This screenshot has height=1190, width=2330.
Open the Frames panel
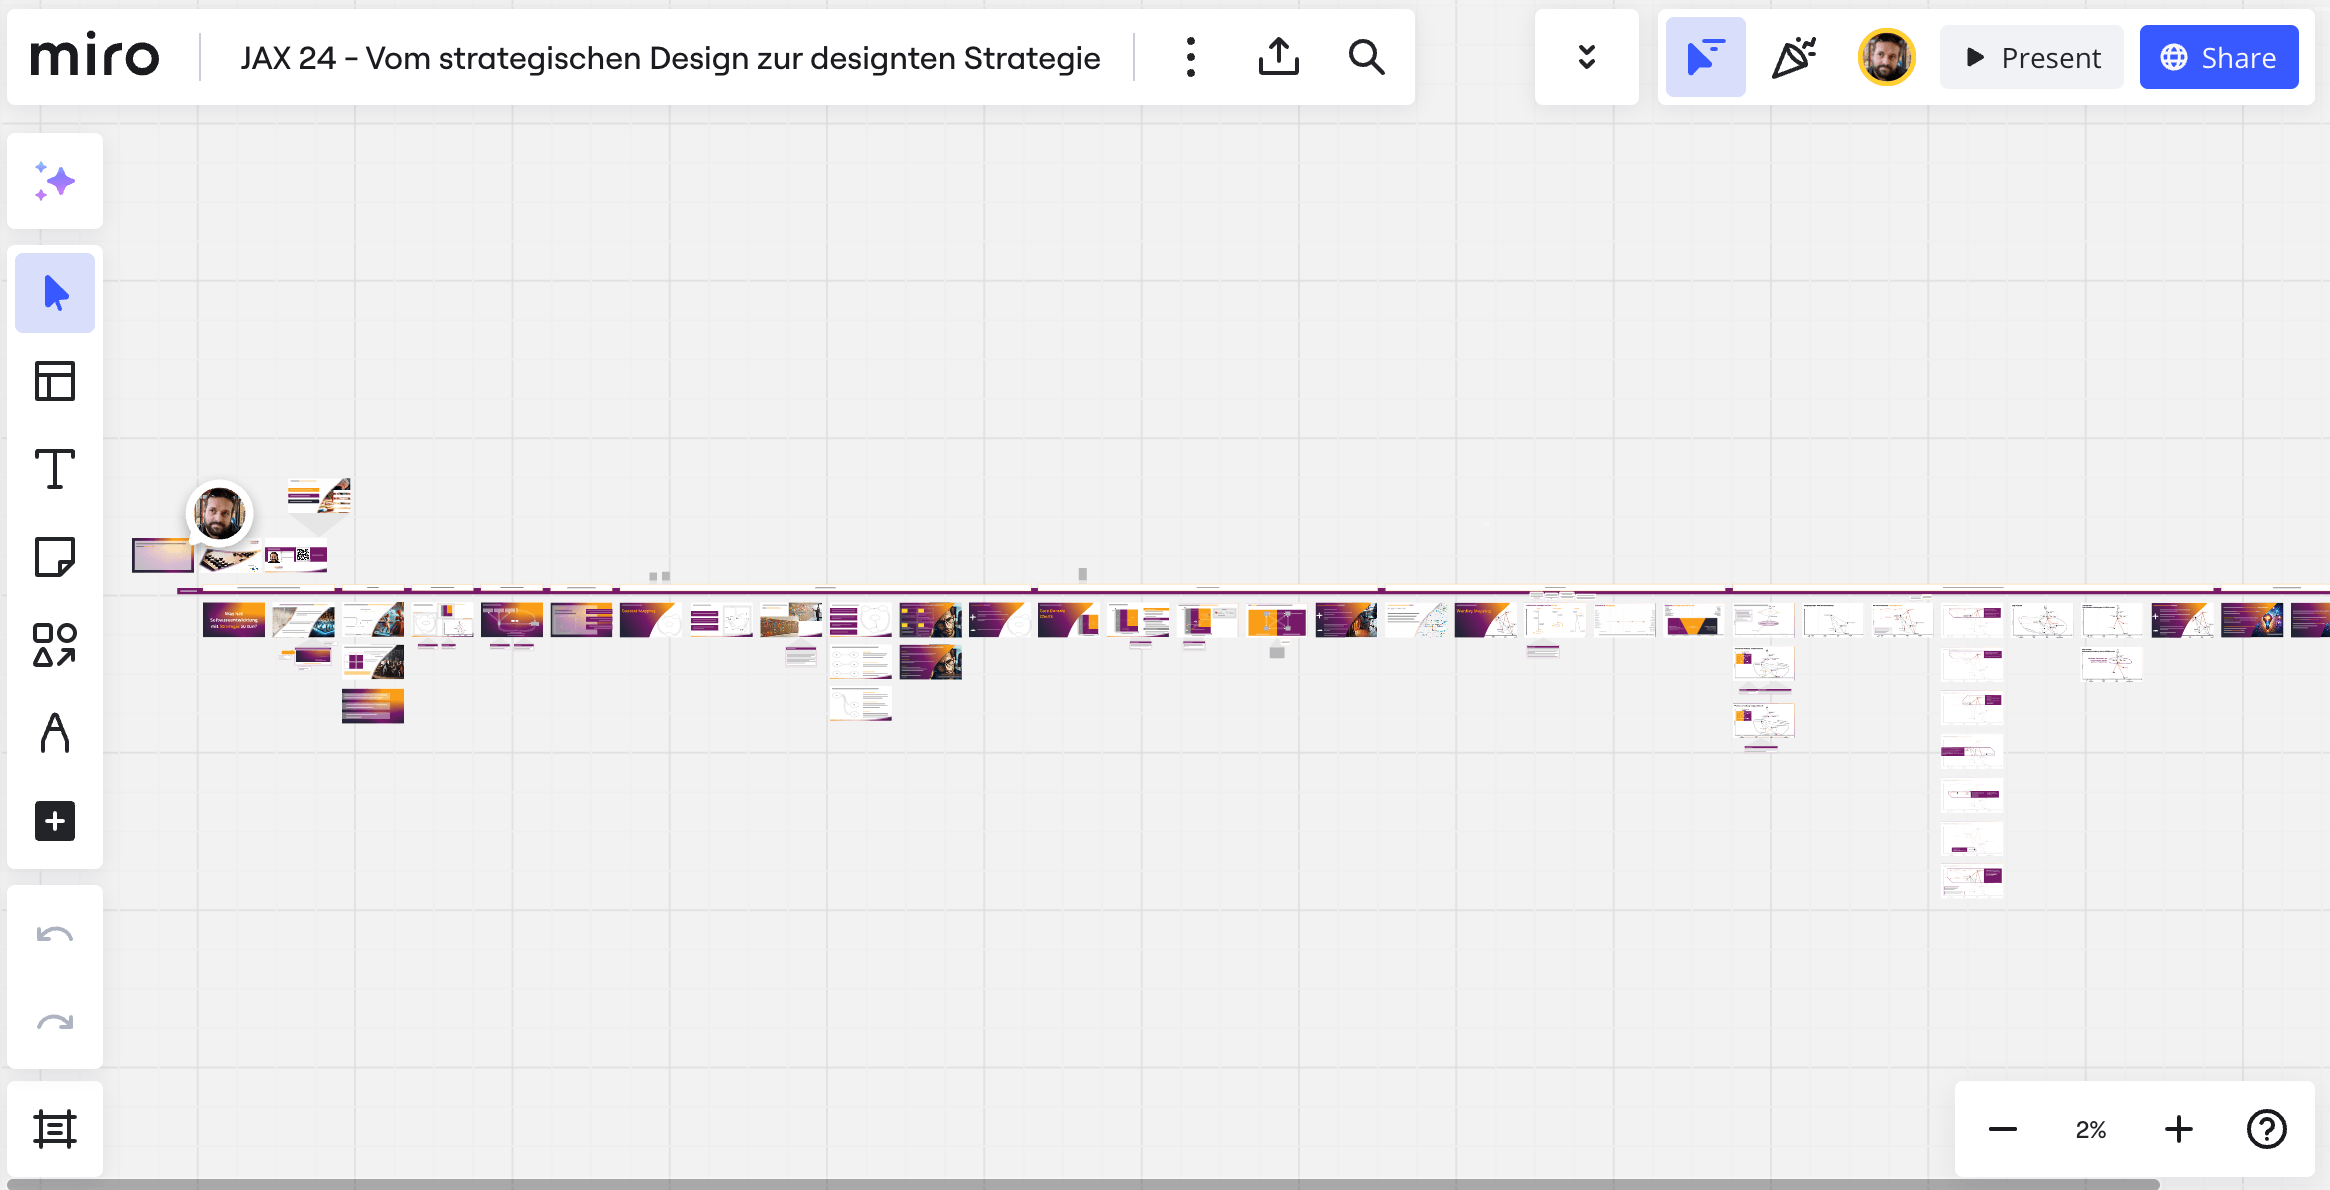tap(55, 1129)
